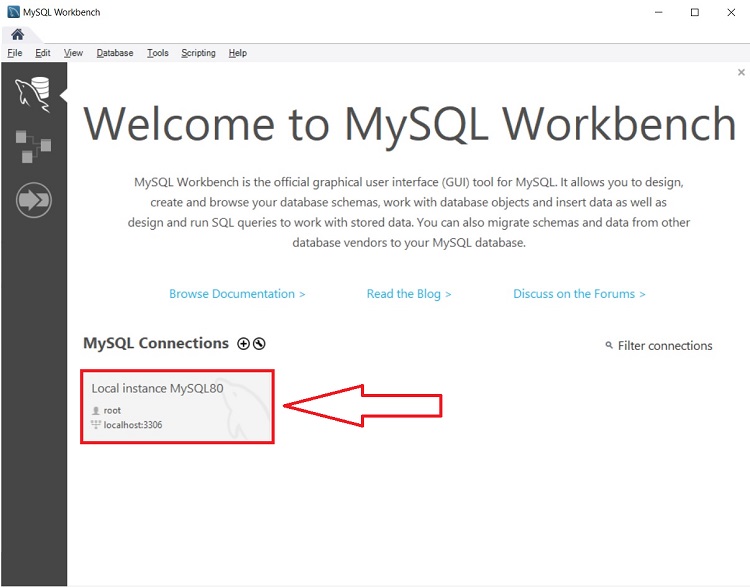Click the localhost:3306 text in connection tile
This screenshot has width=750, height=587.
coord(133,425)
